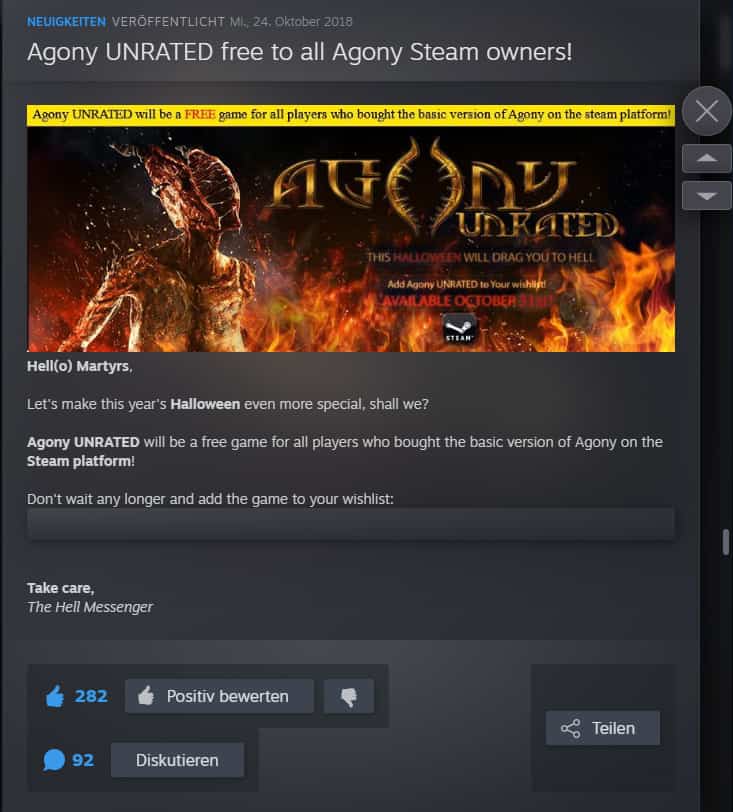Image resolution: width=733 pixels, height=812 pixels.
Task: Open the discussion via Diskutieren
Action: [177, 760]
